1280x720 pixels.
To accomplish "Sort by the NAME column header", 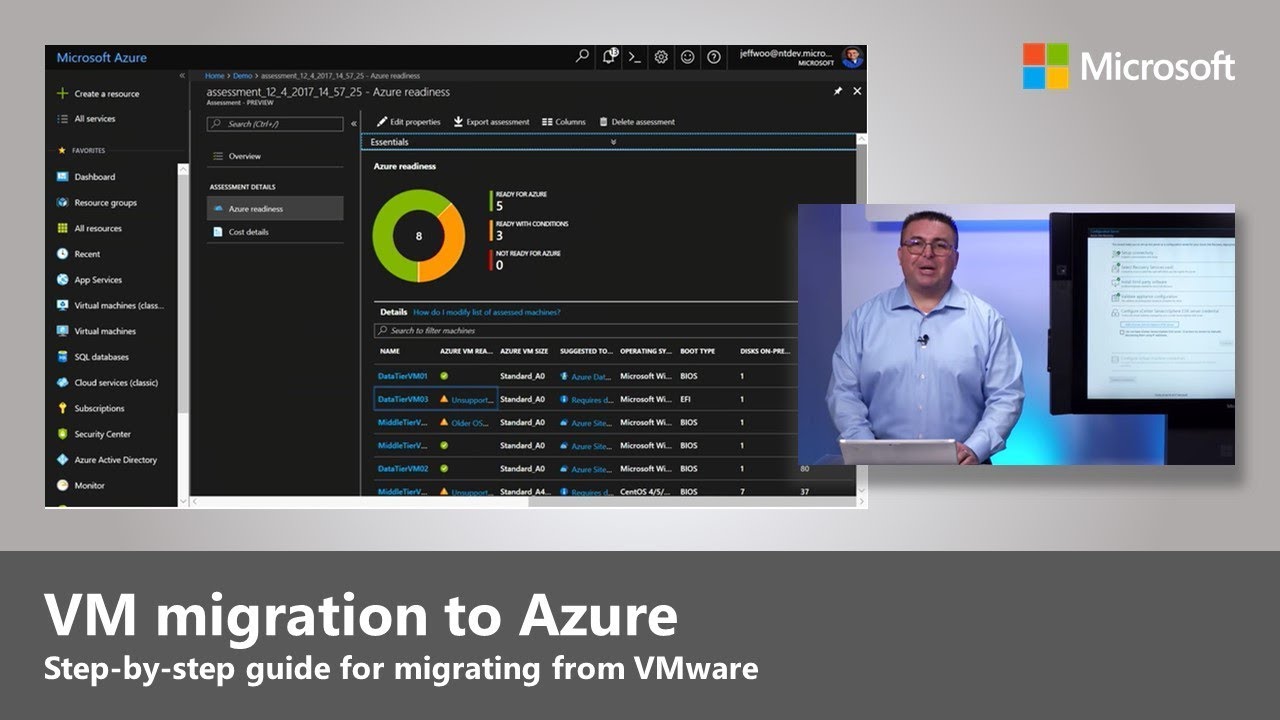I will (390, 351).
